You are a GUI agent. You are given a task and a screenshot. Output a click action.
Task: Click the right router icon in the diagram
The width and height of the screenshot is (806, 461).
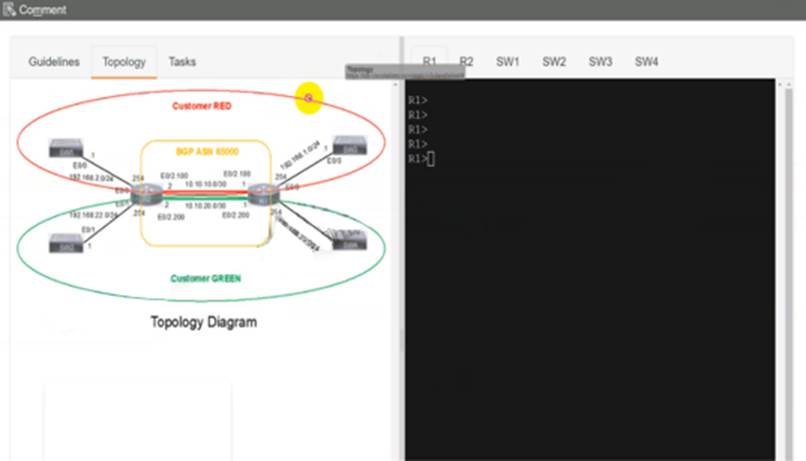(263, 195)
